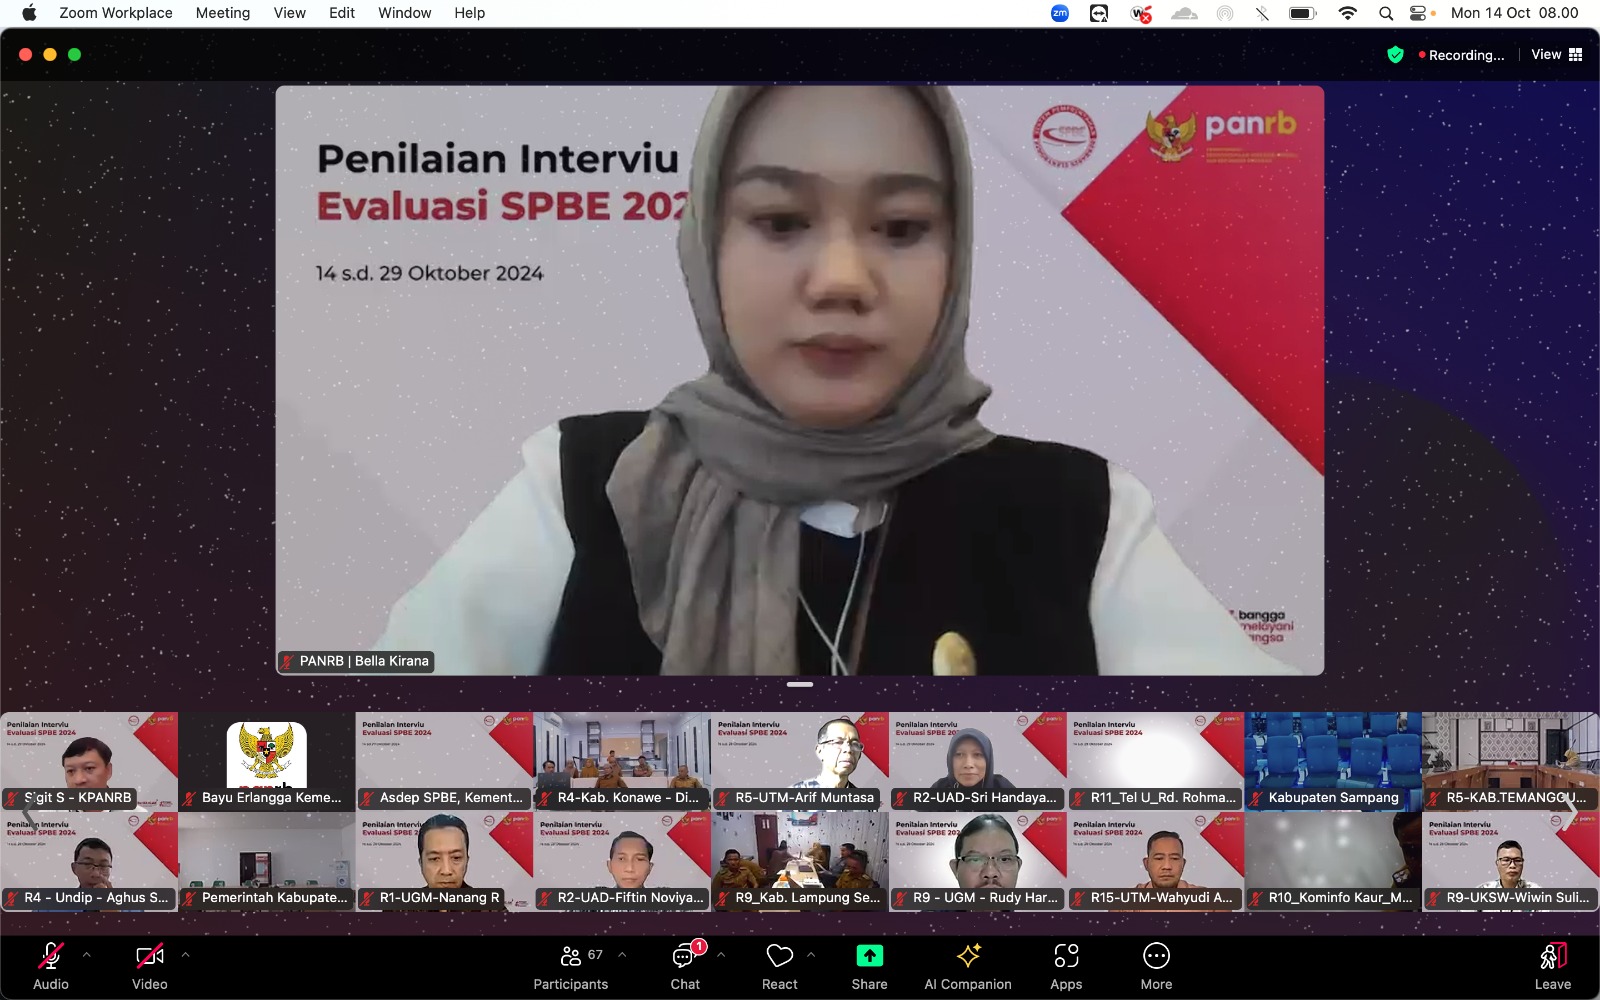
Task: Click the green Share screen button
Action: 870,966
